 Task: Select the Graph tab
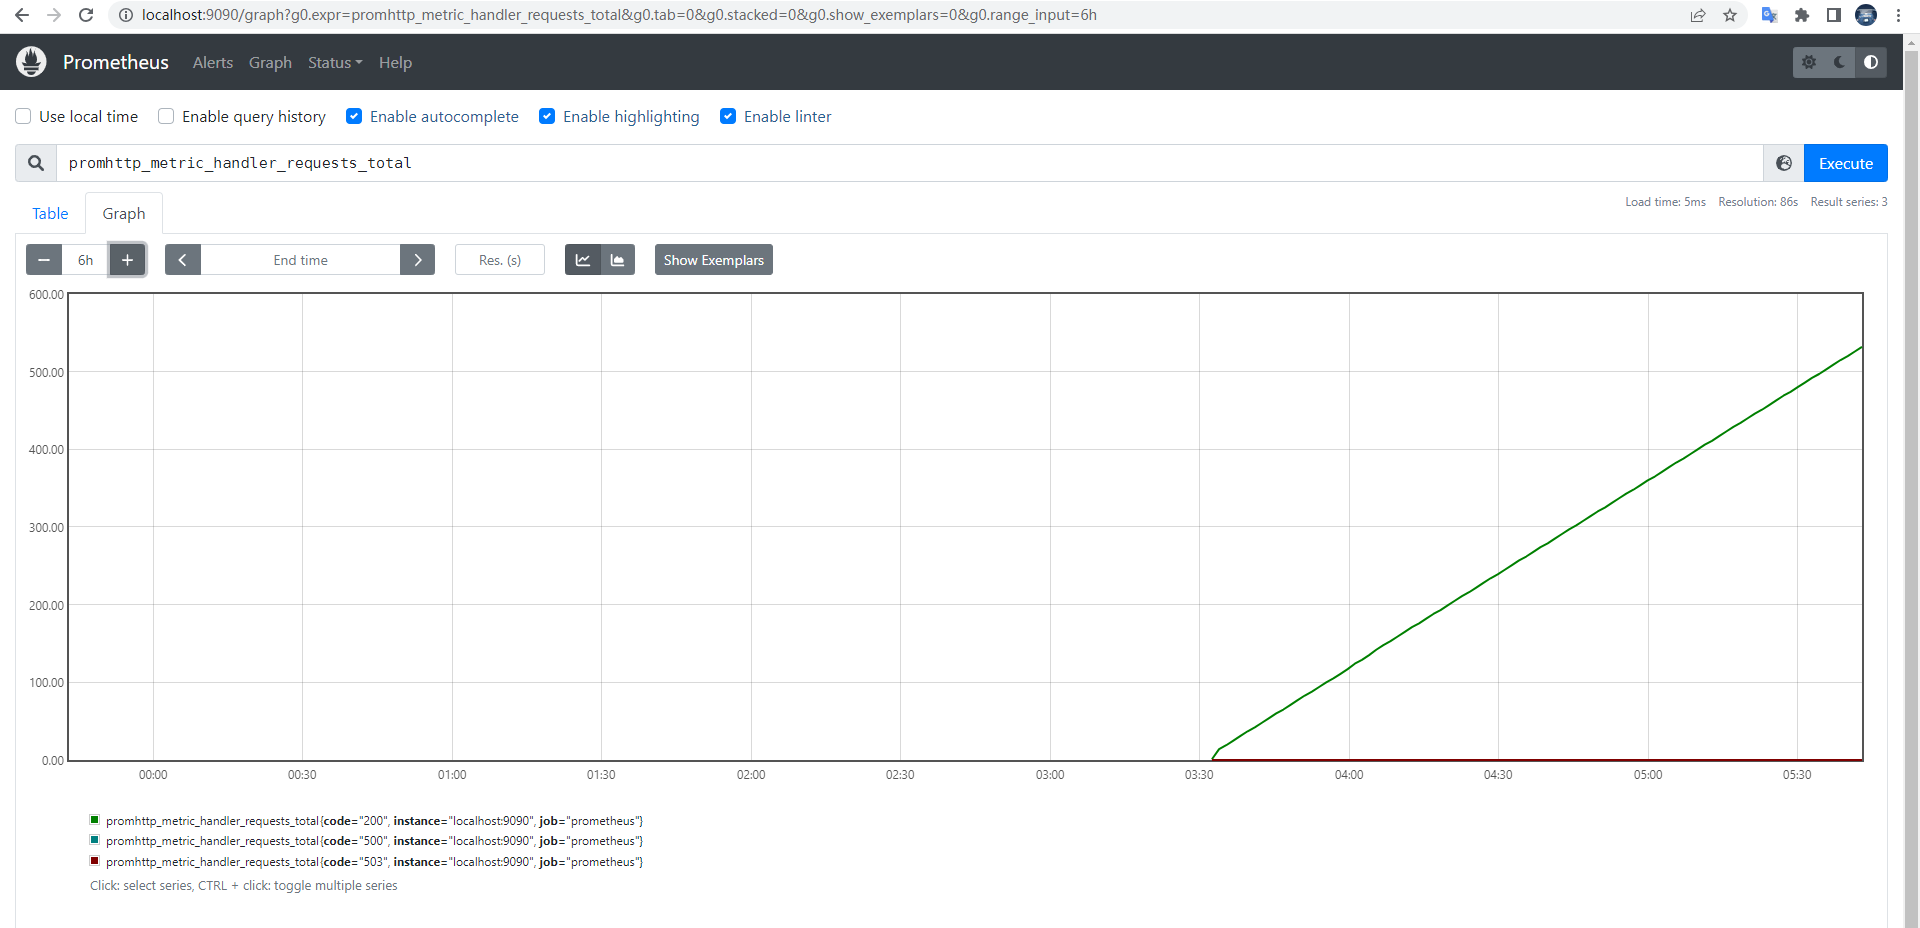tap(124, 213)
